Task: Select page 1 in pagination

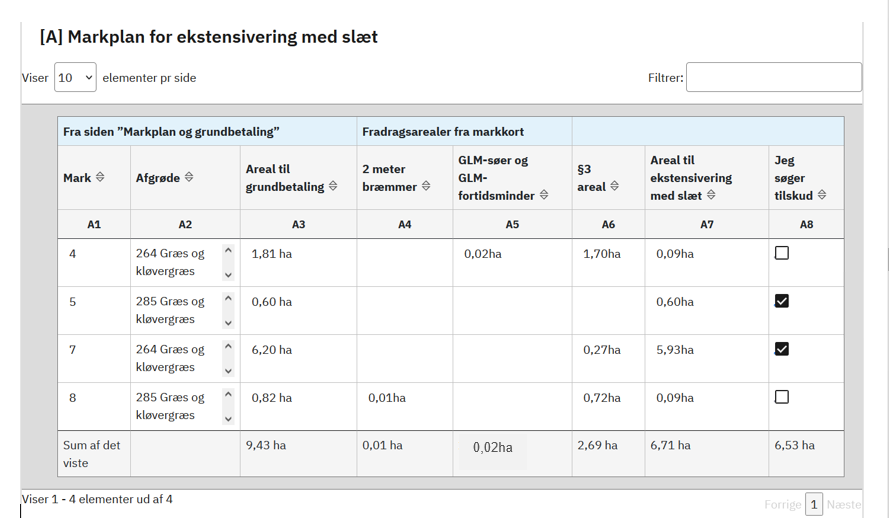Action: 815,505
